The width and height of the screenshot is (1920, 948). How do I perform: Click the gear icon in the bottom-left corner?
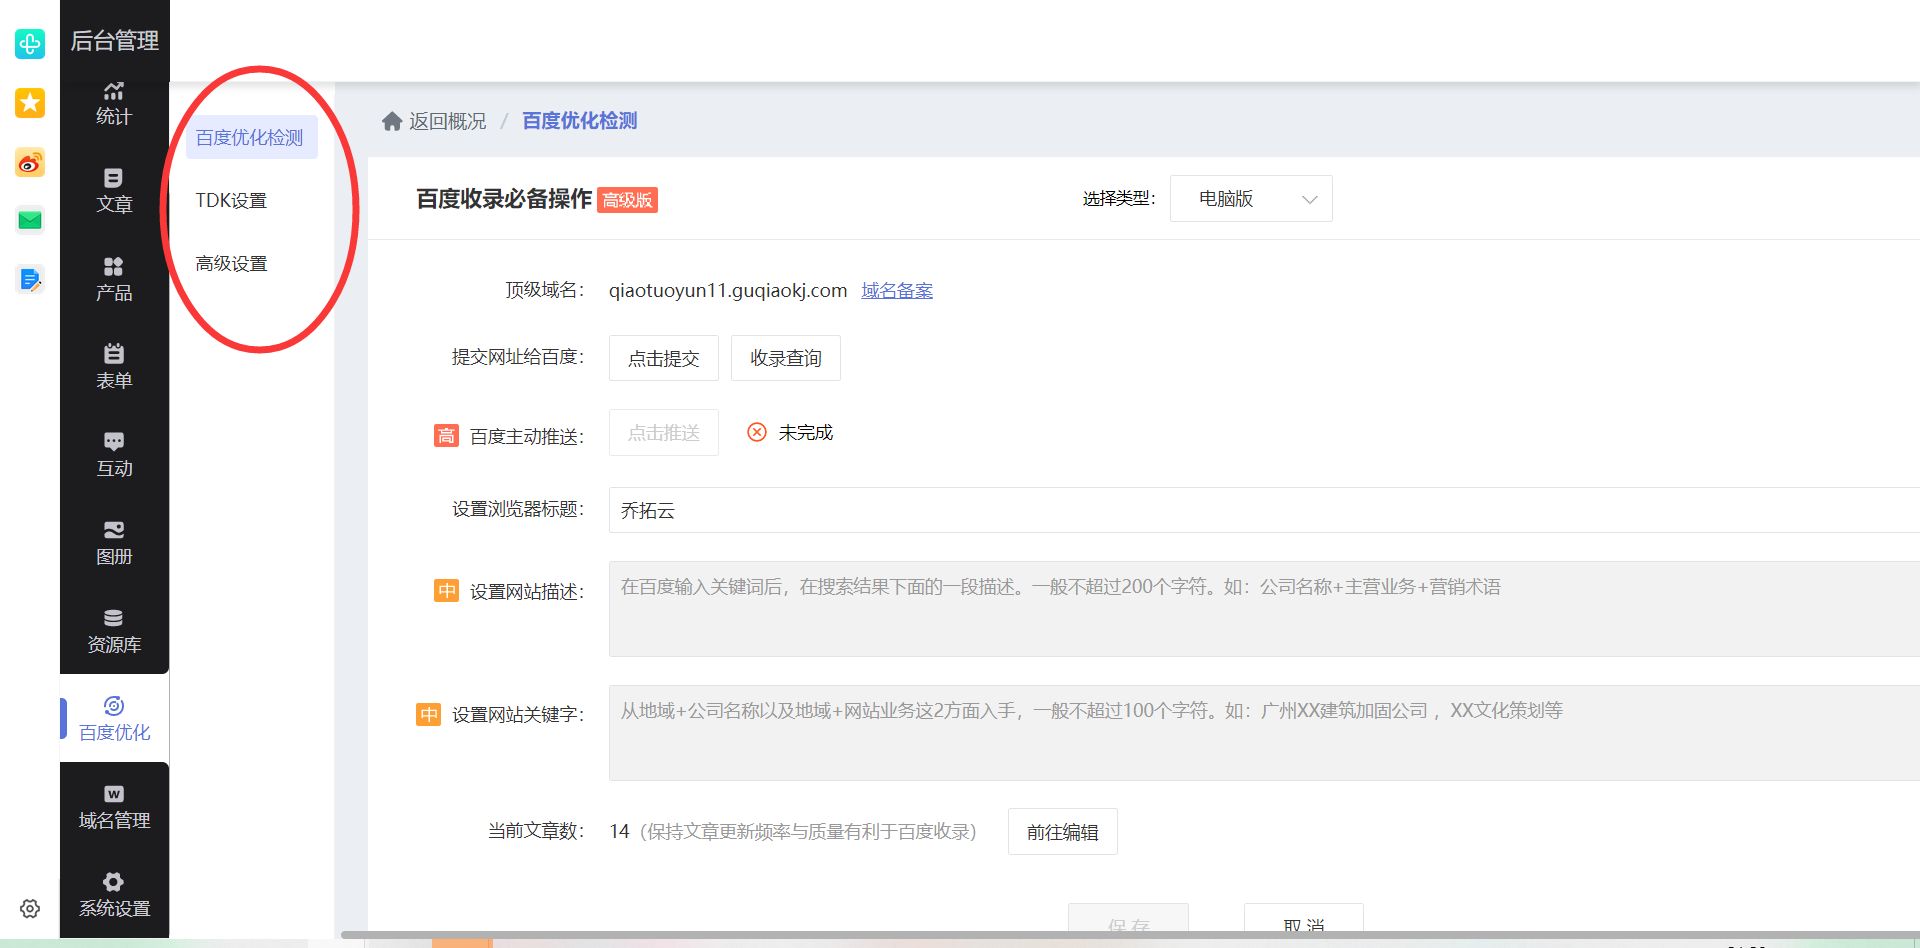[x=30, y=908]
